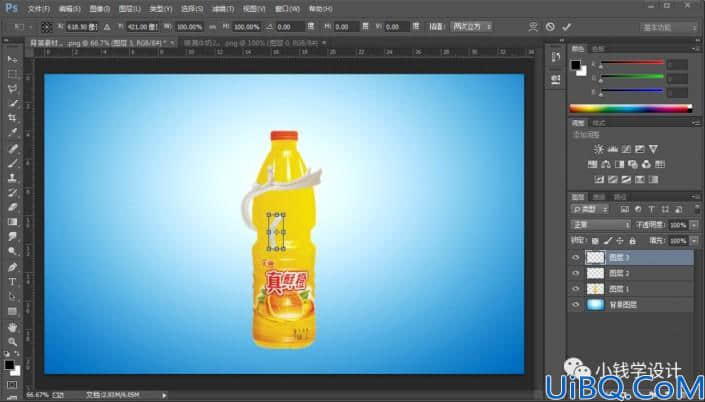Select the Move tool

[x=12, y=59]
